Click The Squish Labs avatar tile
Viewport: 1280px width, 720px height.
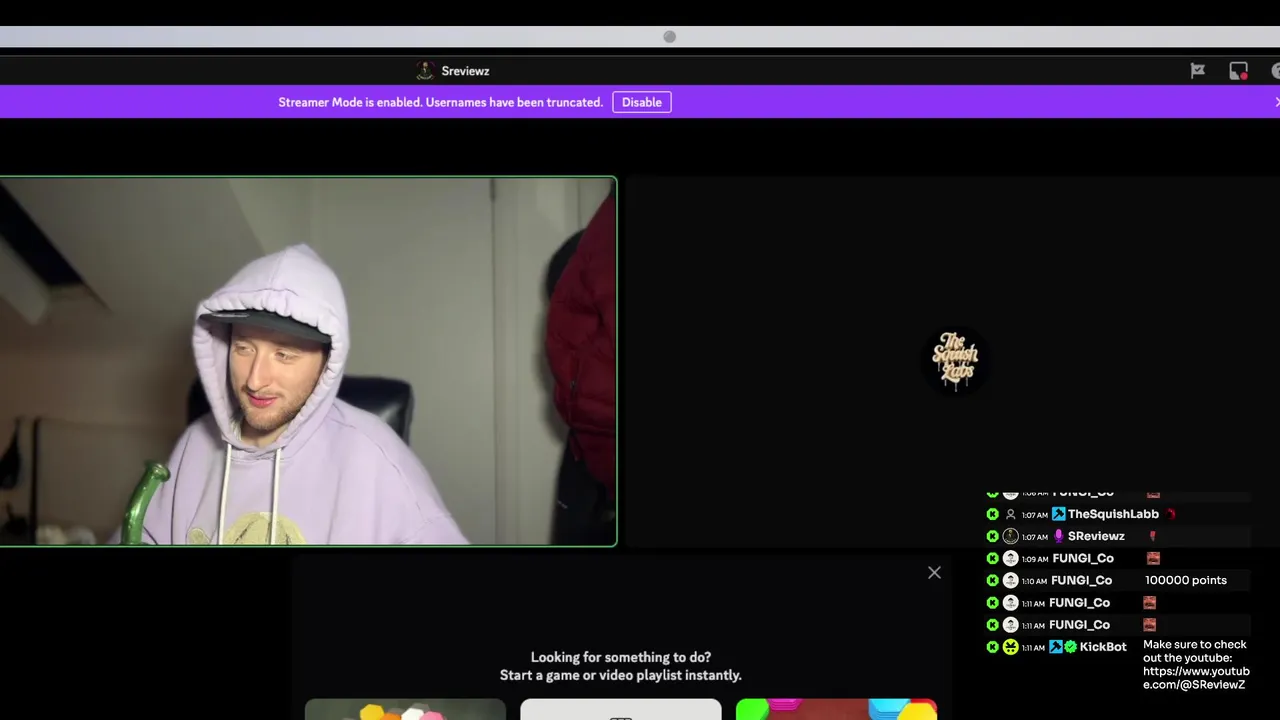pyautogui.click(x=955, y=361)
